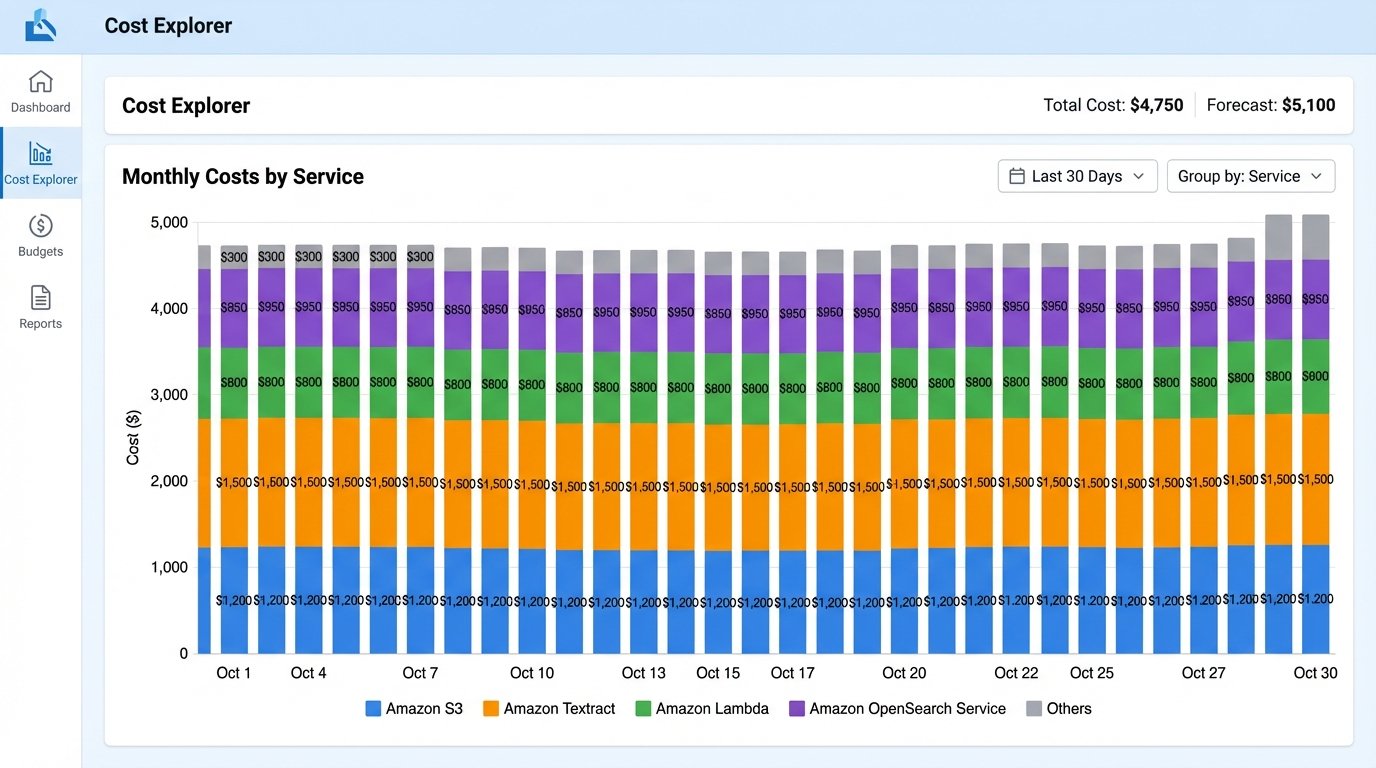Expand the Last 30 Days dropdown

point(1077,176)
